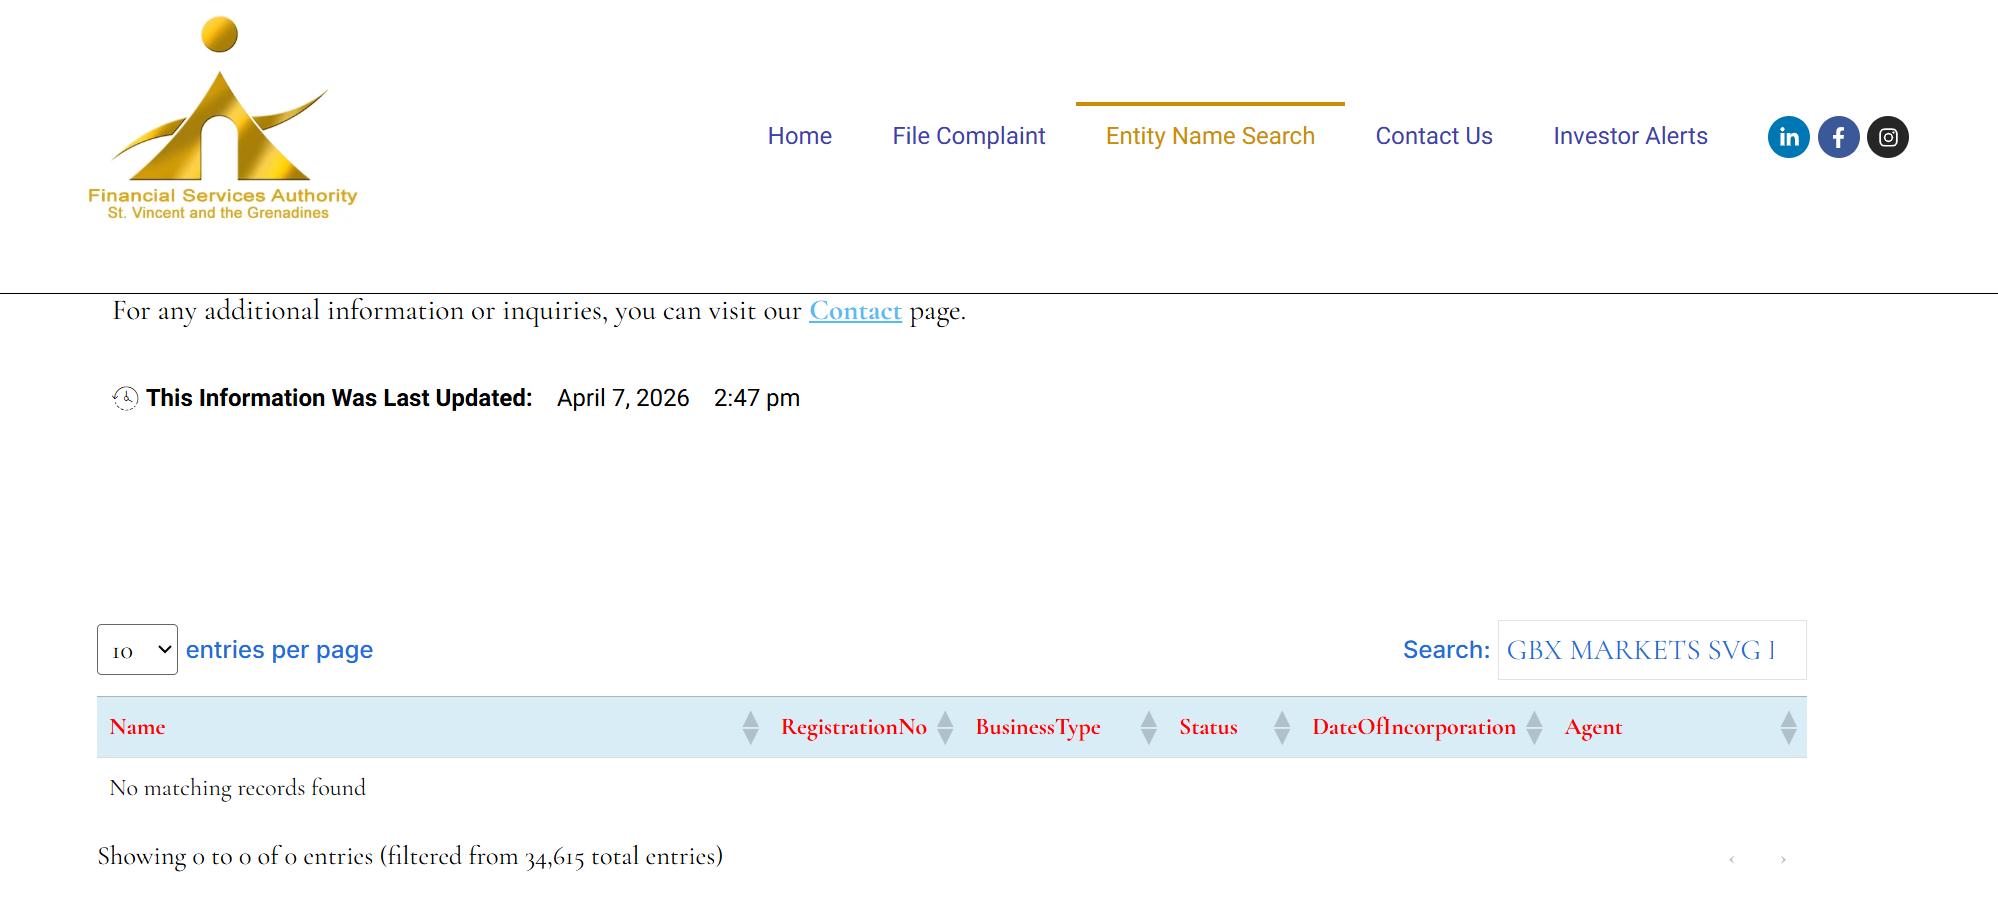This screenshot has width=1998, height=916.
Task: Click the Name column header
Action: 433,727
